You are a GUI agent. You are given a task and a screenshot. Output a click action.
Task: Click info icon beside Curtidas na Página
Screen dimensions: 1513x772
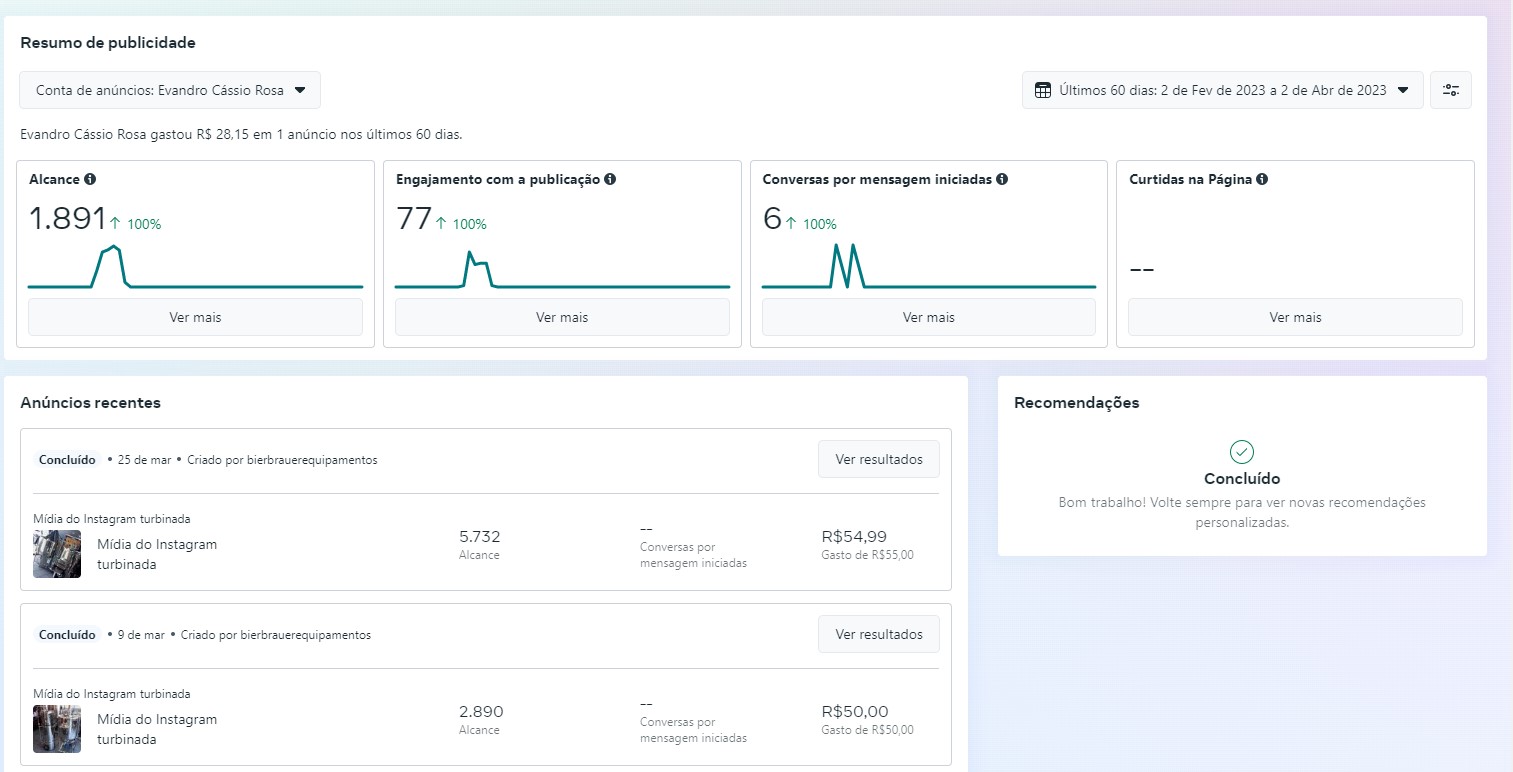tap(1262, 180)
